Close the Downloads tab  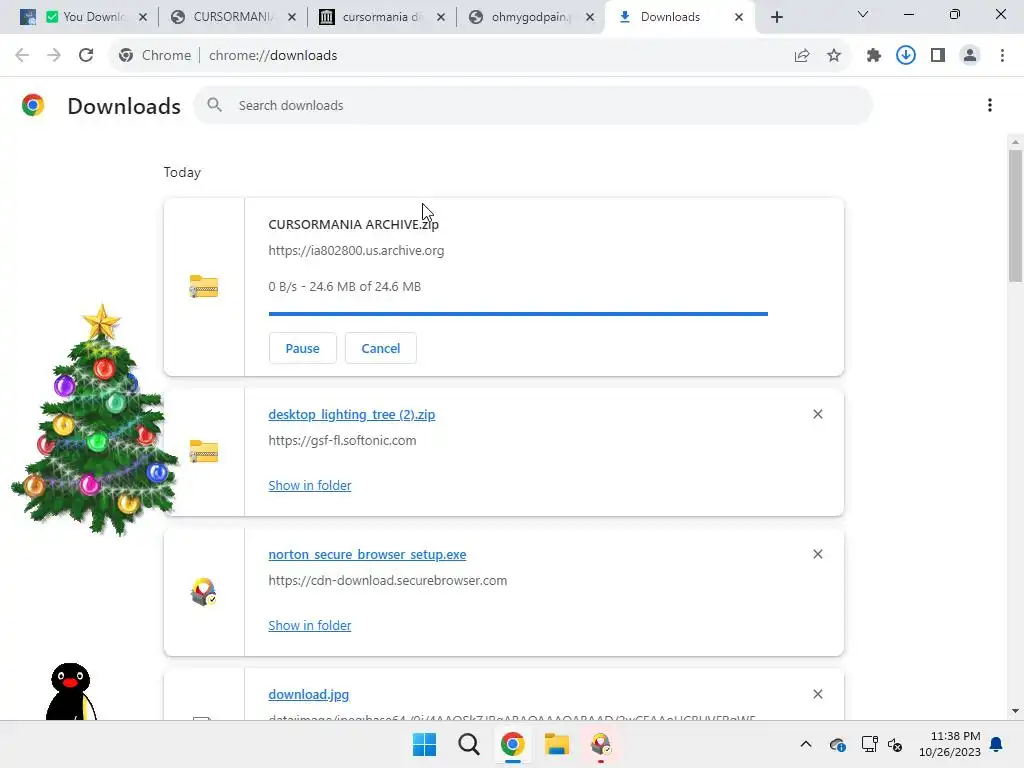pos(739,17)
